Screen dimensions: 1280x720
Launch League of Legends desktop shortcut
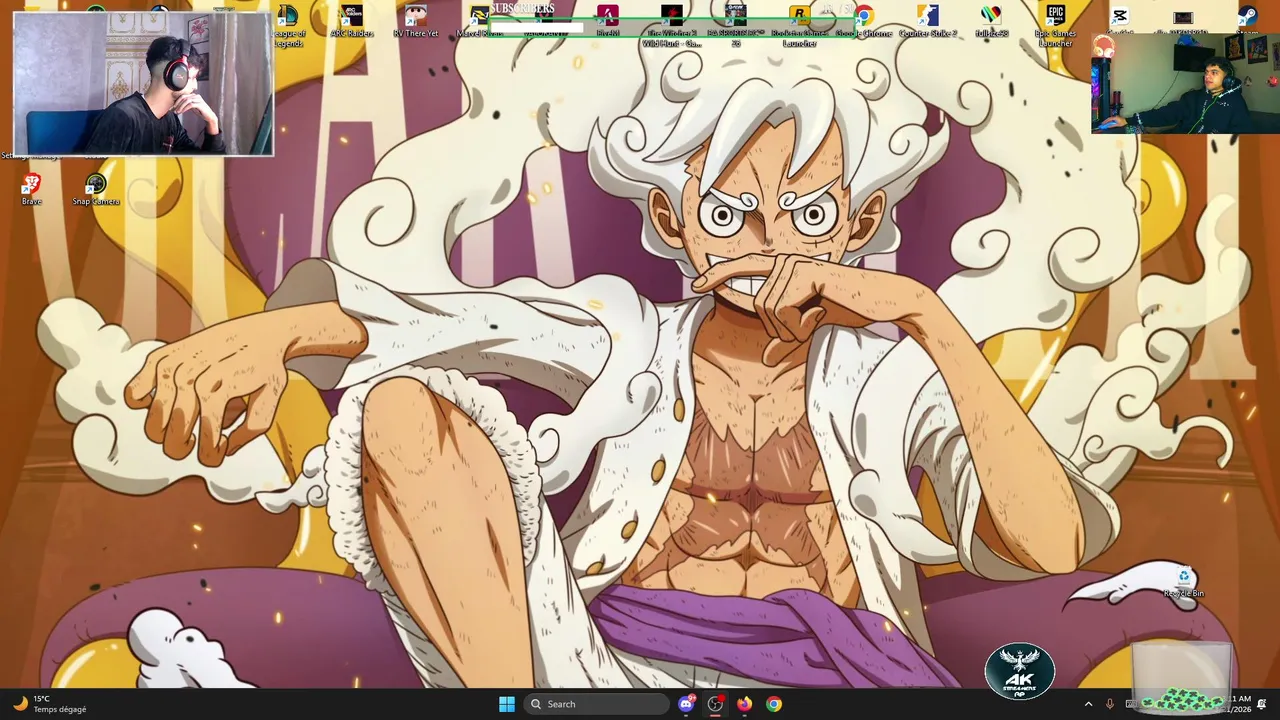pyautogui.click(x=288, y=26)
